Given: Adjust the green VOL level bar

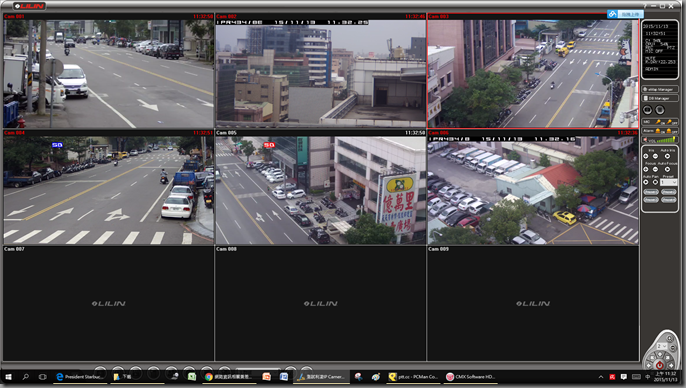Looking at the screenshot, I should pyautogui.click(x=666, y=140).
